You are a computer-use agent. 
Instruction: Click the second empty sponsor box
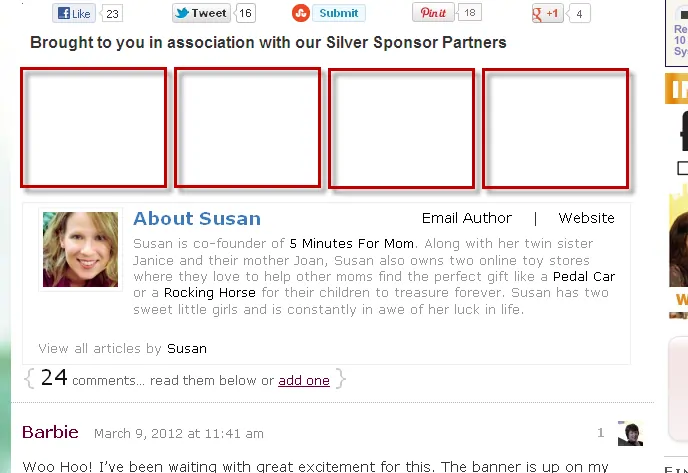click(x=247, y=128)
